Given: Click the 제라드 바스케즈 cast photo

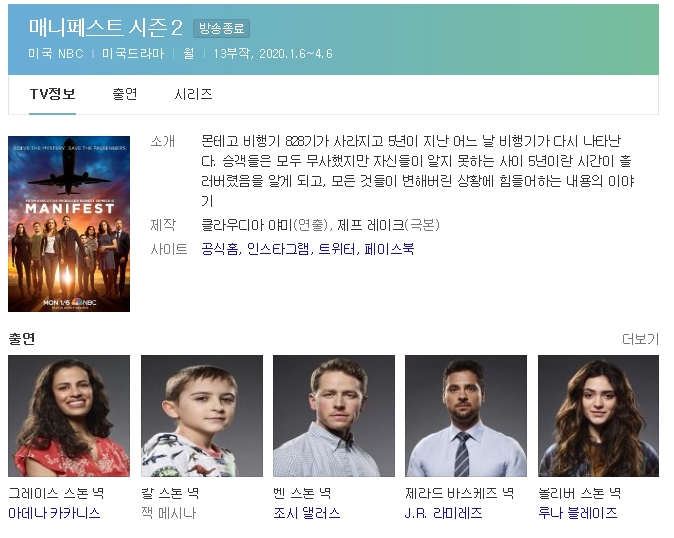Looking at the screenshot, I should pyautogui.click(x=466, y=416).
